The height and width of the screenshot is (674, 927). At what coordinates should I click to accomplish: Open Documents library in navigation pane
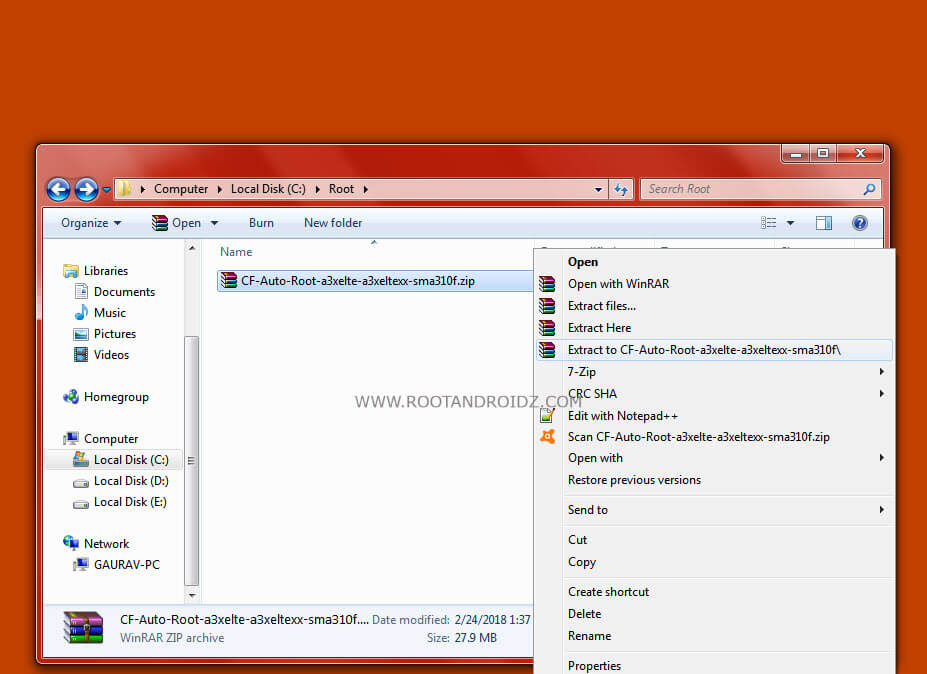pos(114,291)
